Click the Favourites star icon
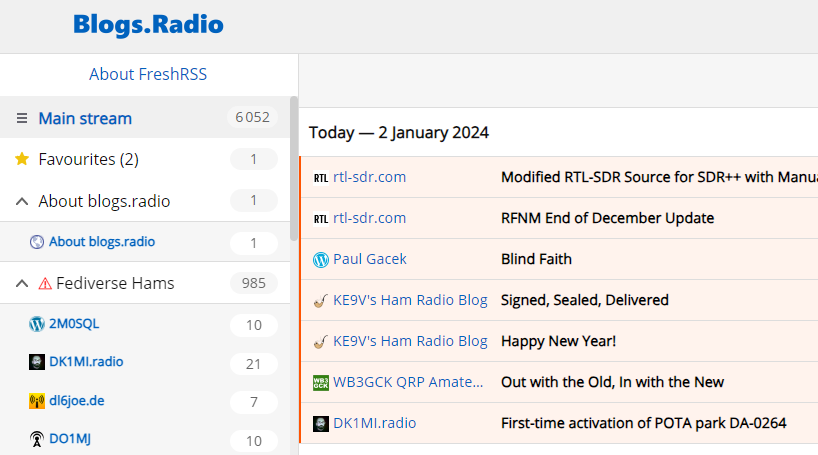Image resolution: width=818 pixels, height=455 pixels. pyautogui.click(x=22, y=159)
